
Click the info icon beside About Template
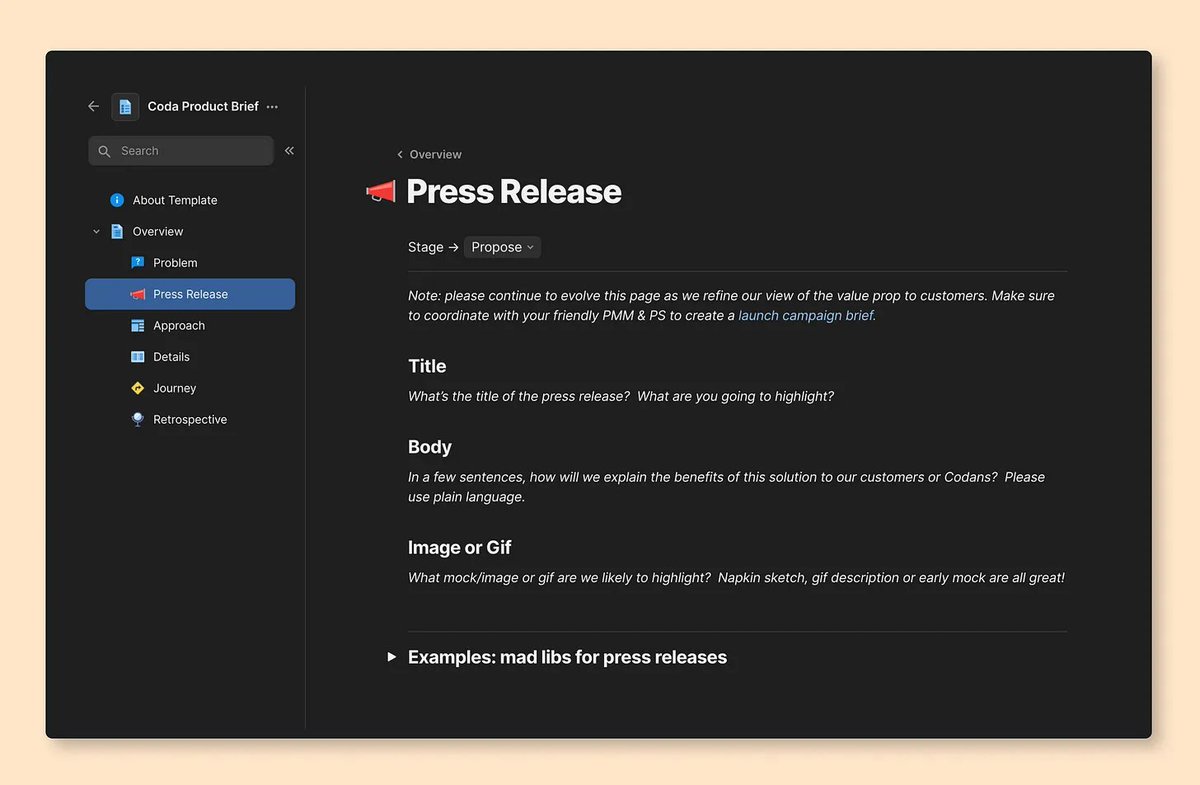pos(117,199)
